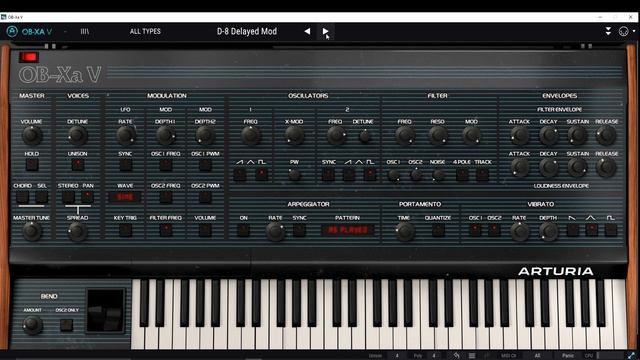The image size is (640, 360).
Task: Toggle the HOLD button
Action: click(31, 164)
